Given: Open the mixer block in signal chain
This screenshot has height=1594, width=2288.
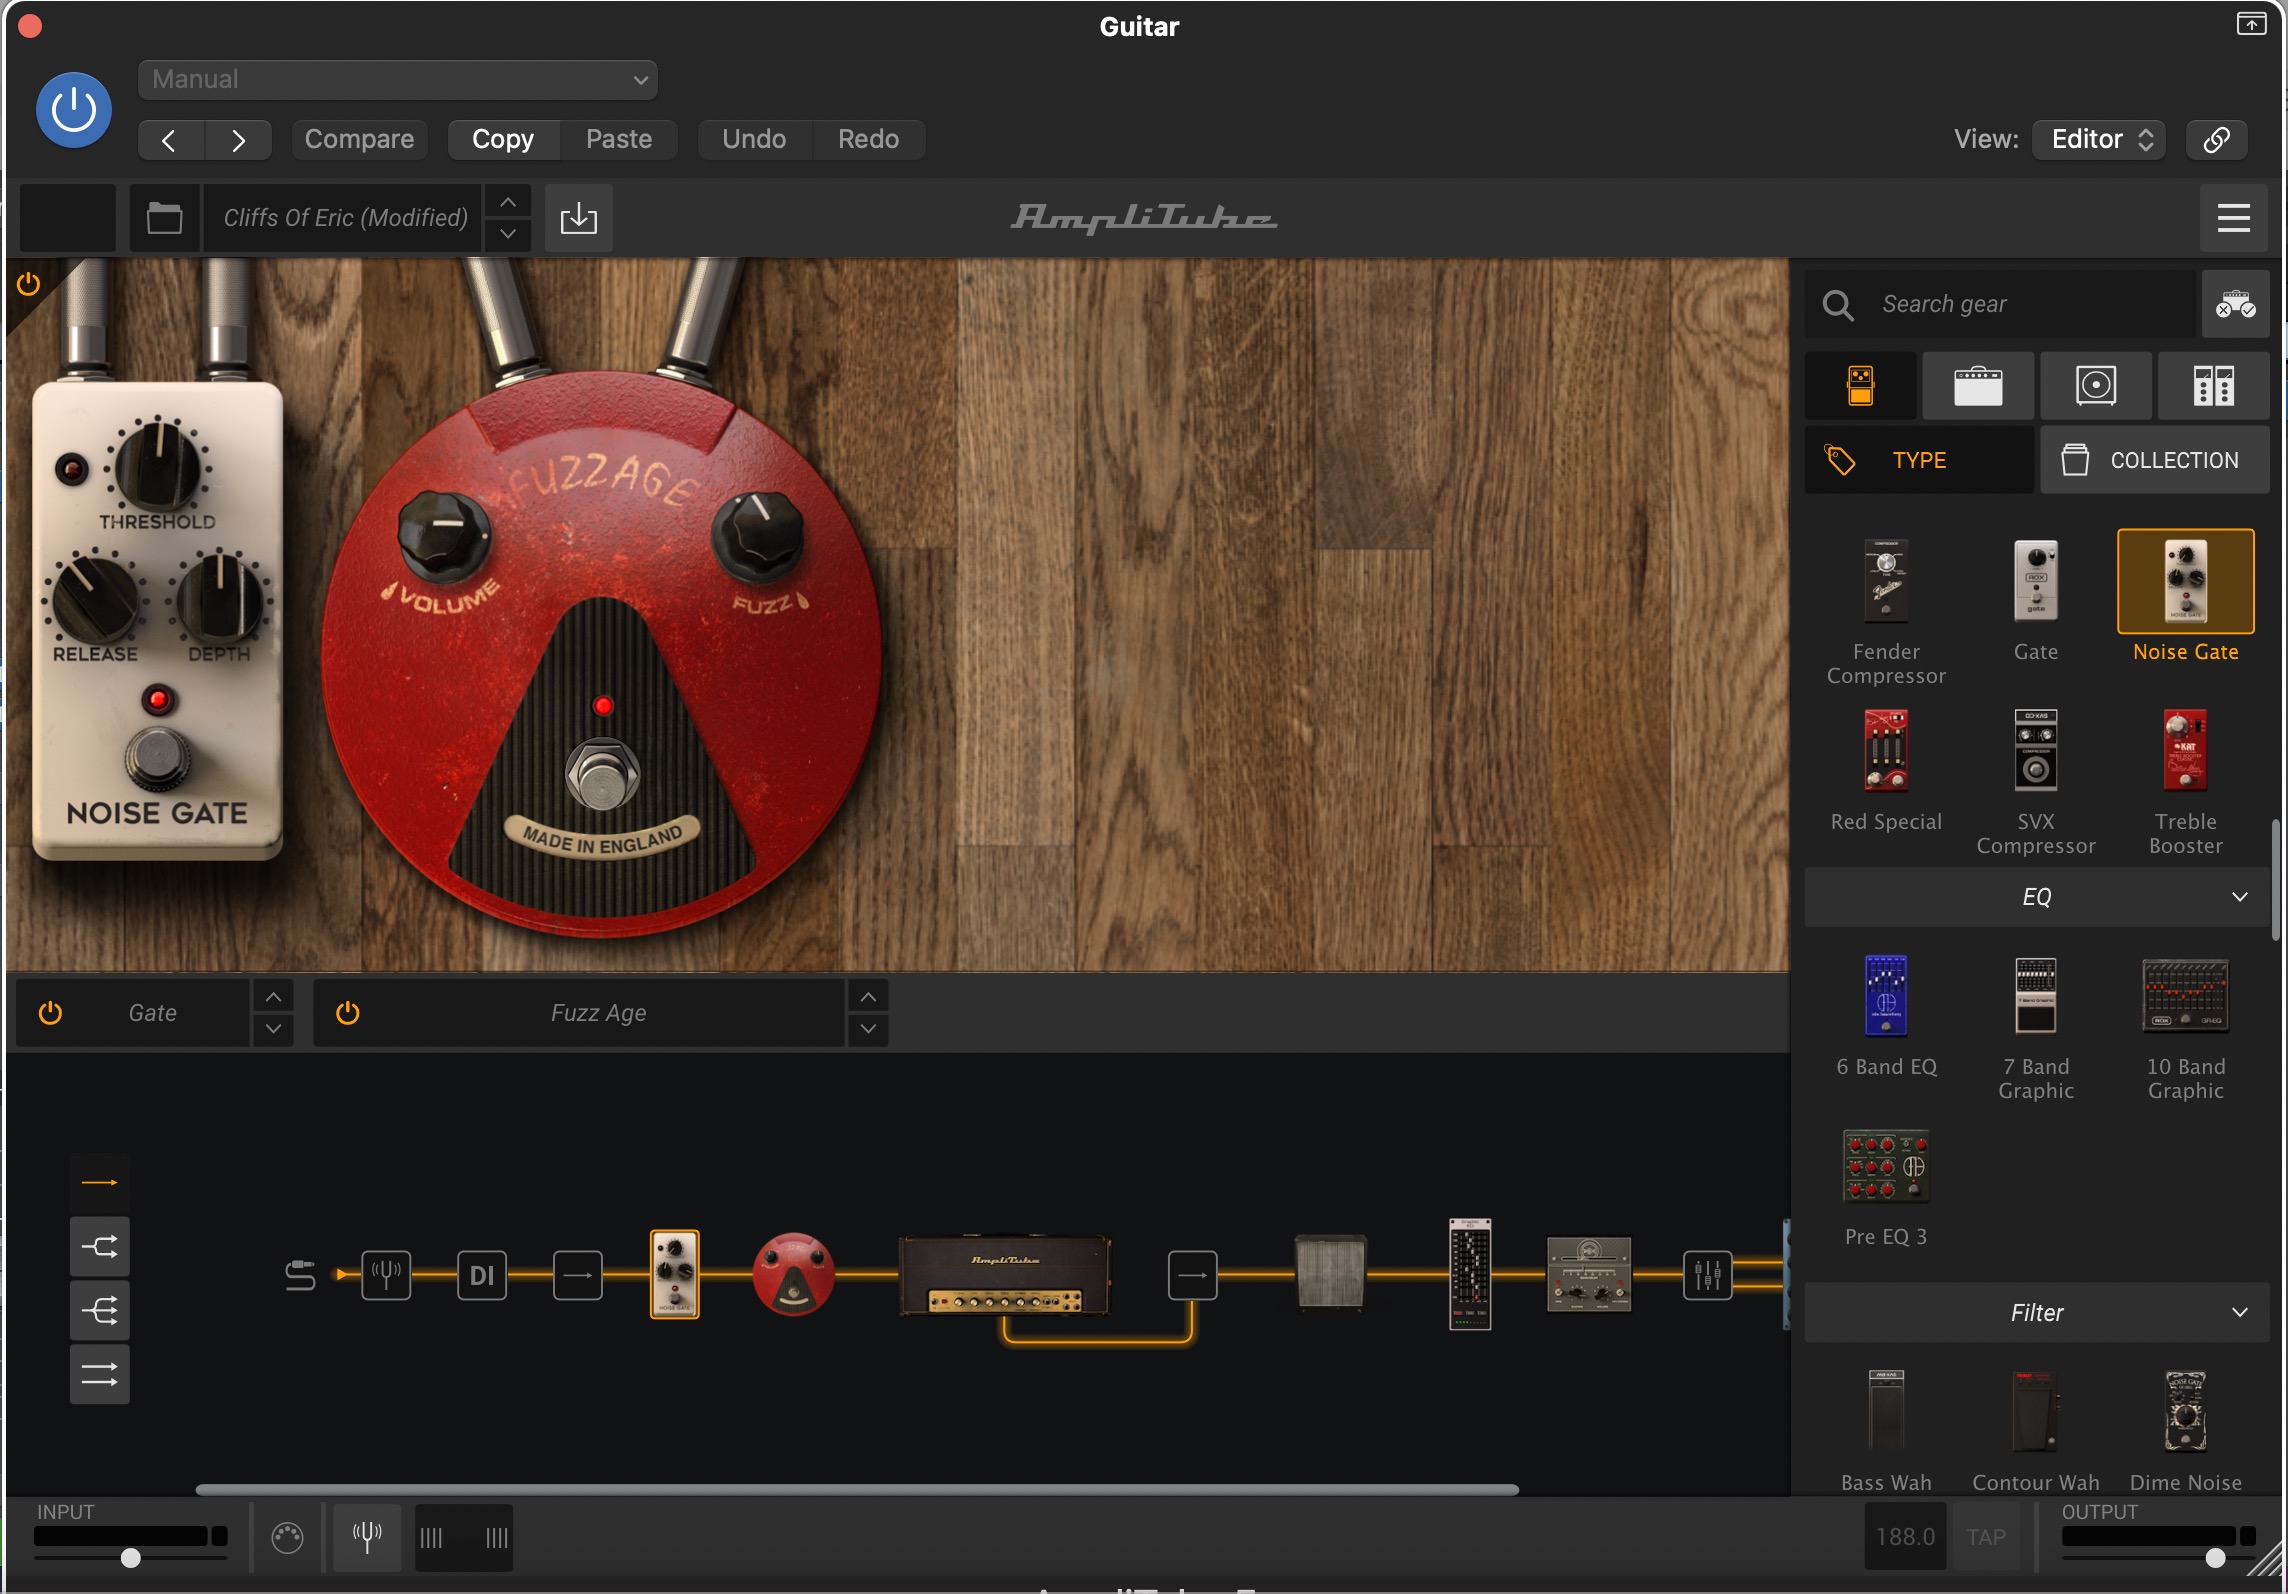Looking at the screenshot, I should tap(1707, 1275).
